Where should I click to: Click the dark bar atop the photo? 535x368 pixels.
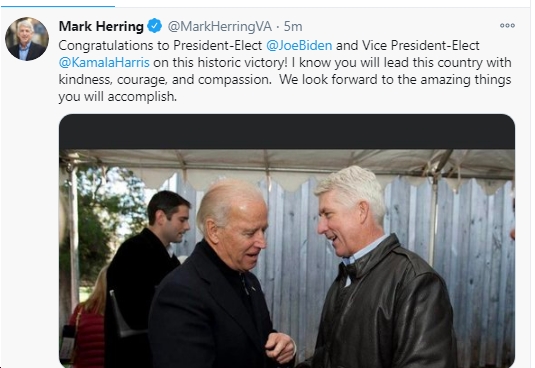click(x=287, y=132)
